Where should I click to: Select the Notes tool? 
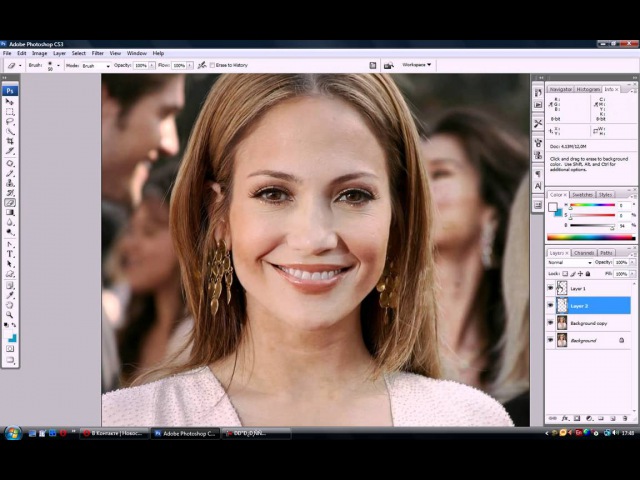pos(10,286)
